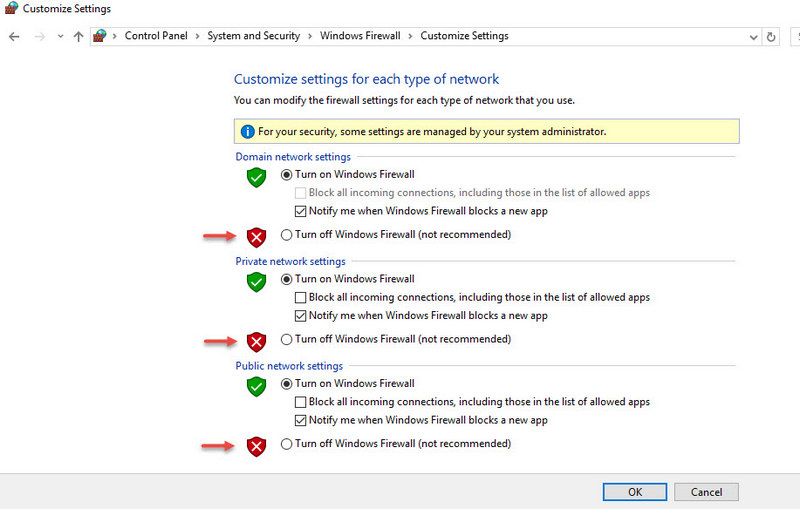Select Turn off Windows Firewall for Domain
800x509 pixels.
tap(287, 235)
